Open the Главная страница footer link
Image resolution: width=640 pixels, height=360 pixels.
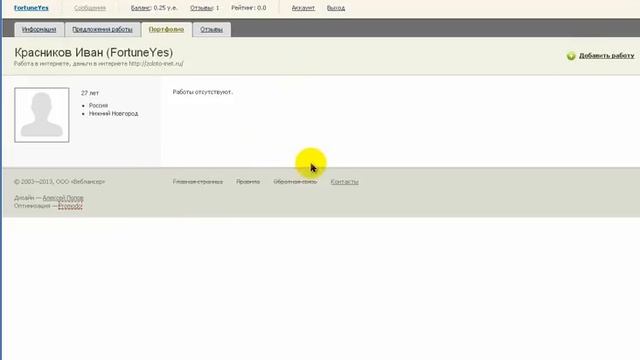[x=198, y=182]
